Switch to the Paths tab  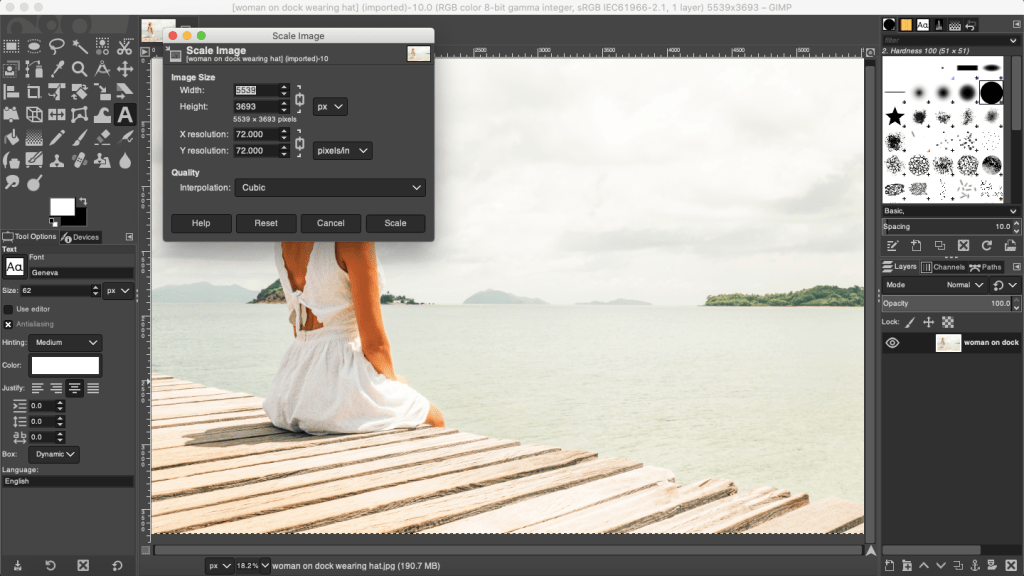coord(987,267)
